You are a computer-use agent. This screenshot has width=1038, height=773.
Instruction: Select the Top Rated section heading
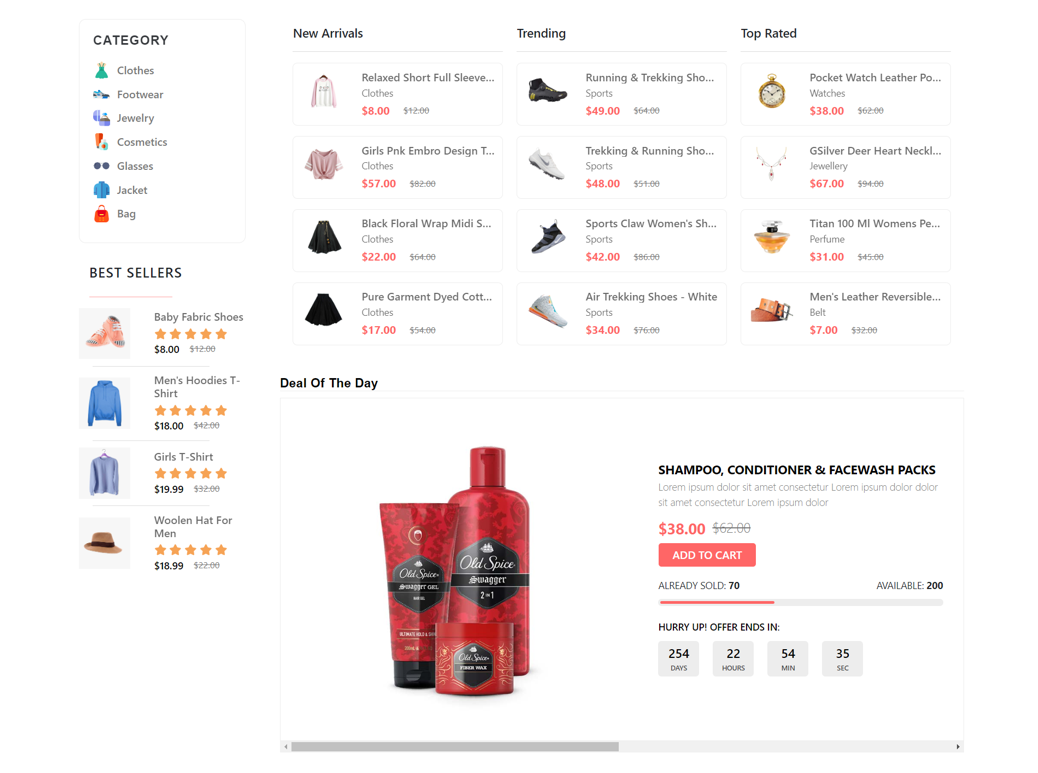click(x=769, y=33)
